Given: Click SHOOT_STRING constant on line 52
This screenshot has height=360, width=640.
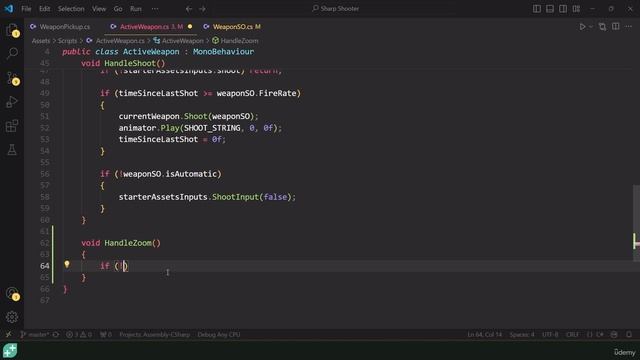Looking at the screenshot, I should pos(212,128).
